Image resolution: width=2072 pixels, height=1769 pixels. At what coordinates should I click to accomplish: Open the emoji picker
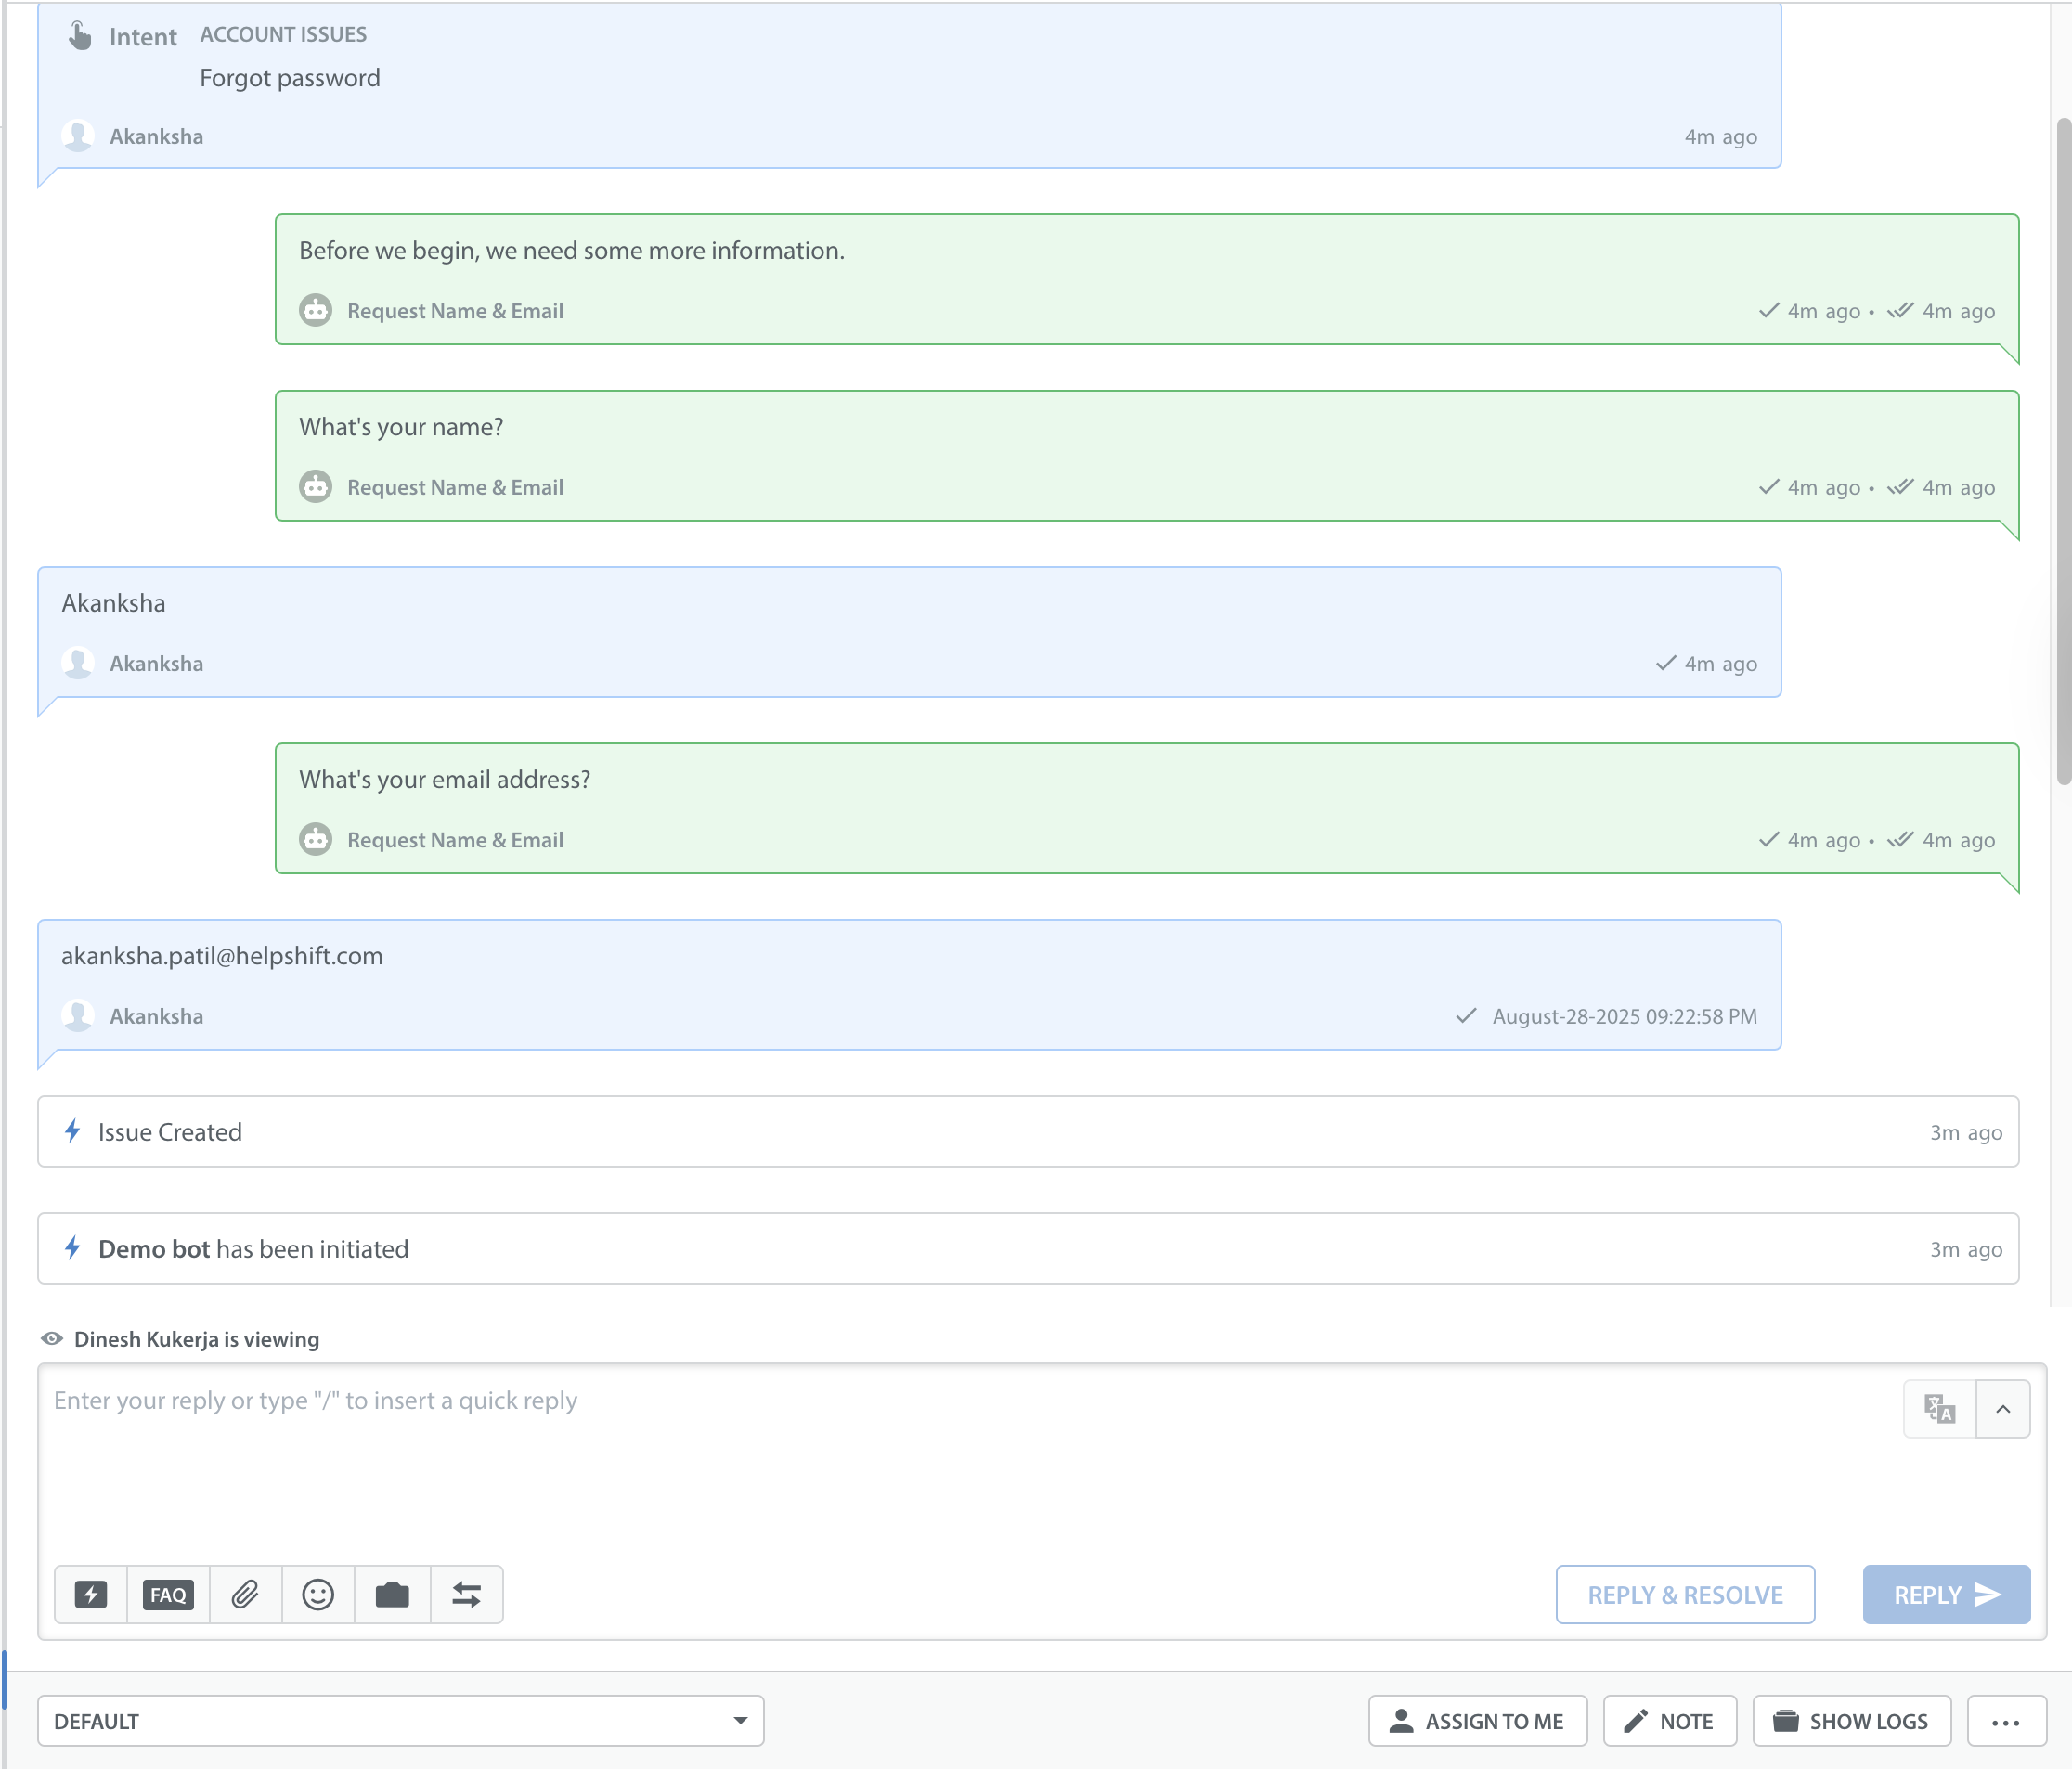coord(318,1594)
